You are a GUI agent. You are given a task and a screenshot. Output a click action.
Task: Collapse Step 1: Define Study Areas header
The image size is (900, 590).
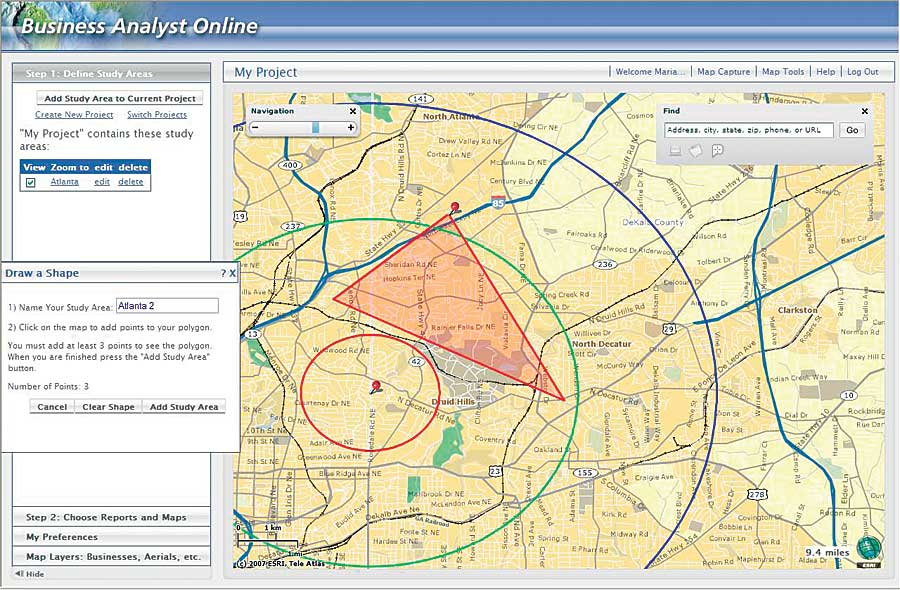point(111,73)
